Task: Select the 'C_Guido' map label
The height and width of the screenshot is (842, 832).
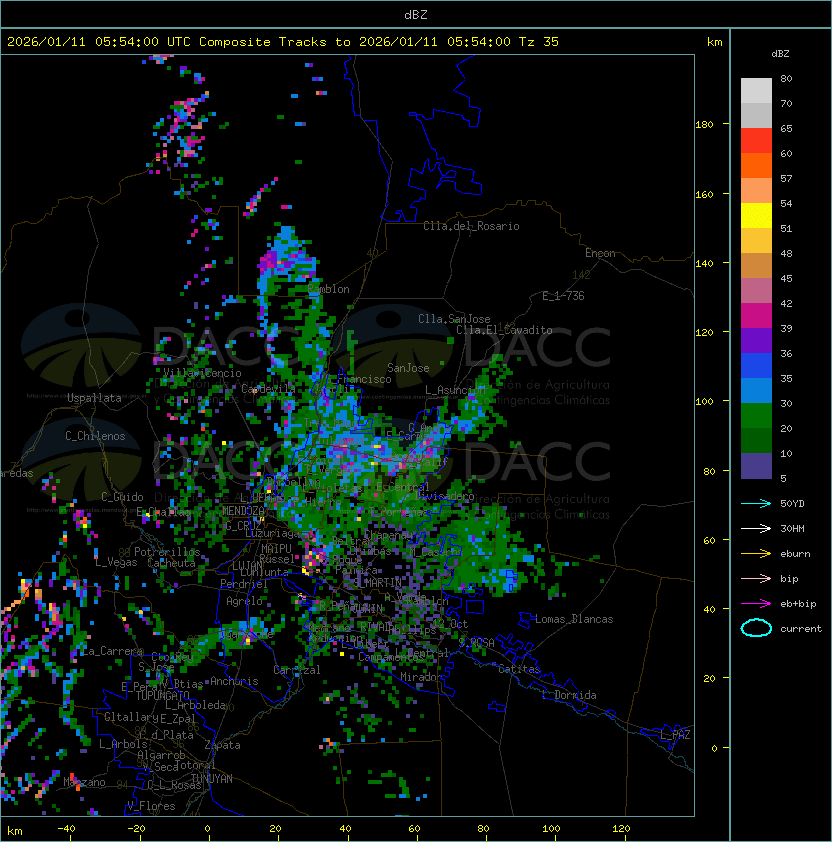Action: (x=122, y=497)
